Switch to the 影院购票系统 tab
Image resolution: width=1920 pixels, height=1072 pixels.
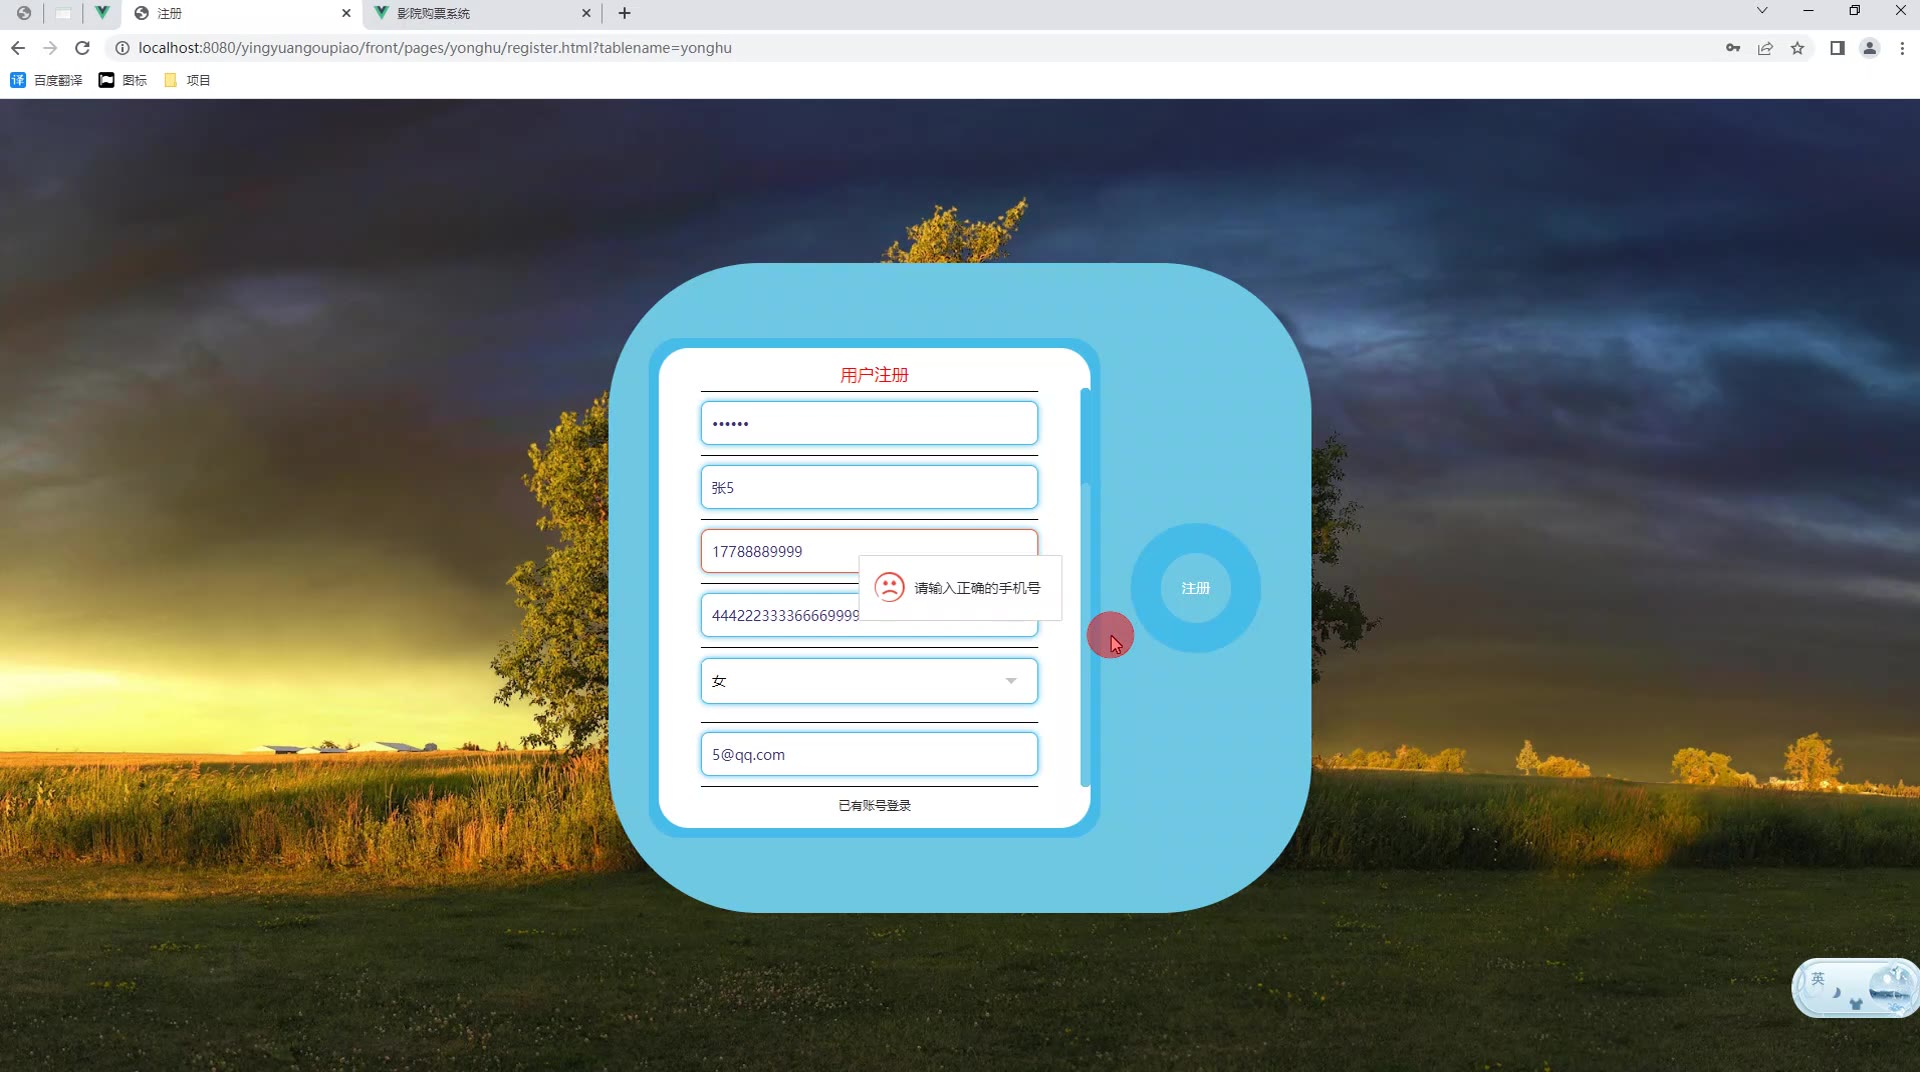(480, 13)
